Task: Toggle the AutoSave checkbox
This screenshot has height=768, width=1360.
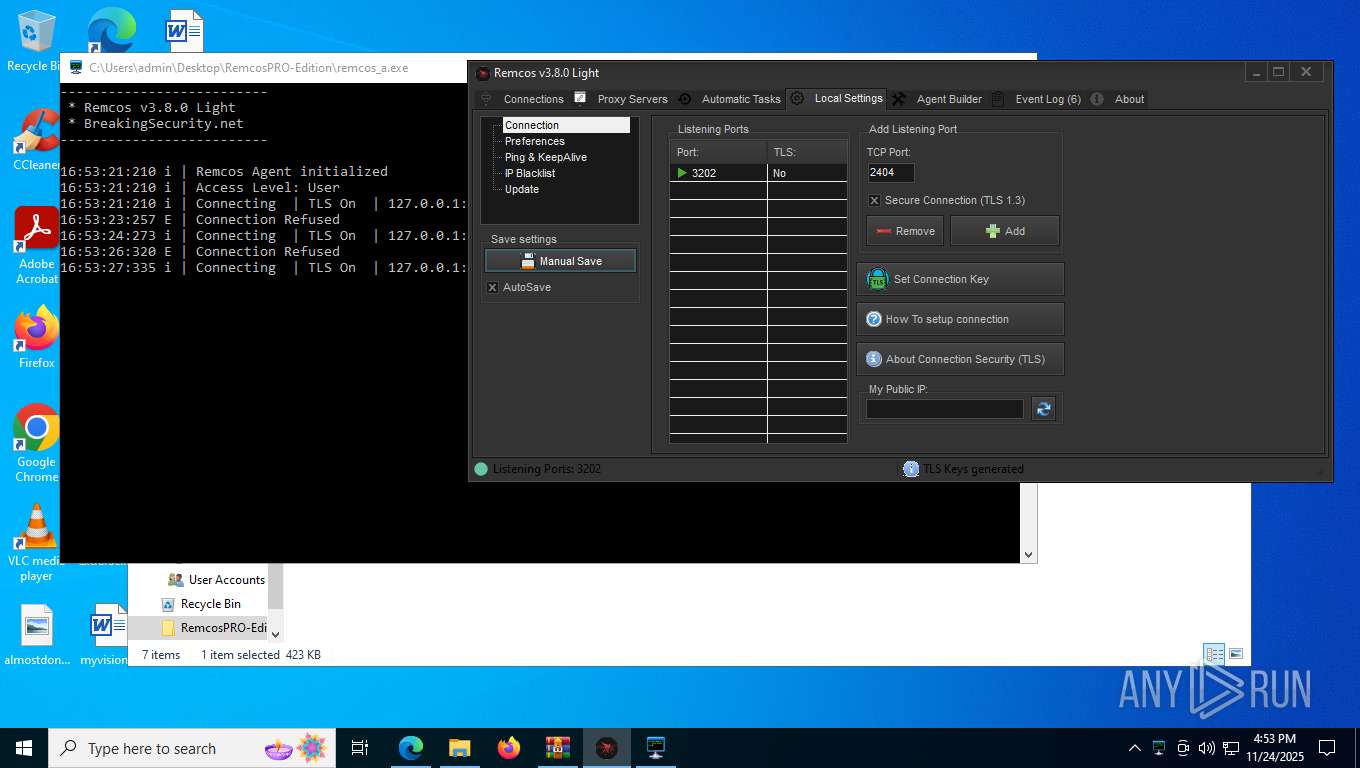Action: click(492, 287)
